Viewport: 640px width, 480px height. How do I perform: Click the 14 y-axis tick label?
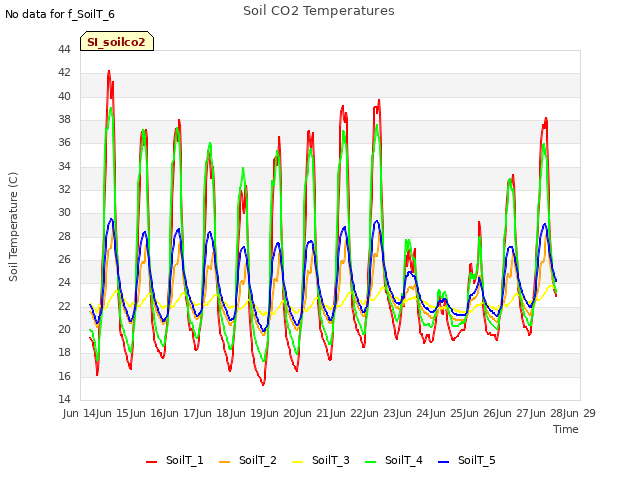click(x=64, y=400)
